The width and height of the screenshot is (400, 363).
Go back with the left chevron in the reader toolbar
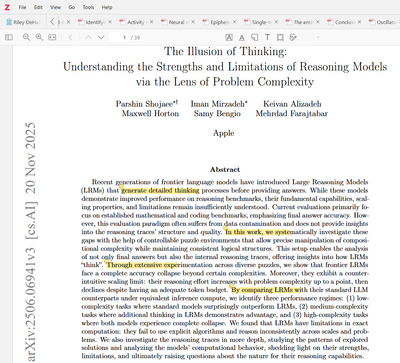pyautogui.click(x=70, y=37)
